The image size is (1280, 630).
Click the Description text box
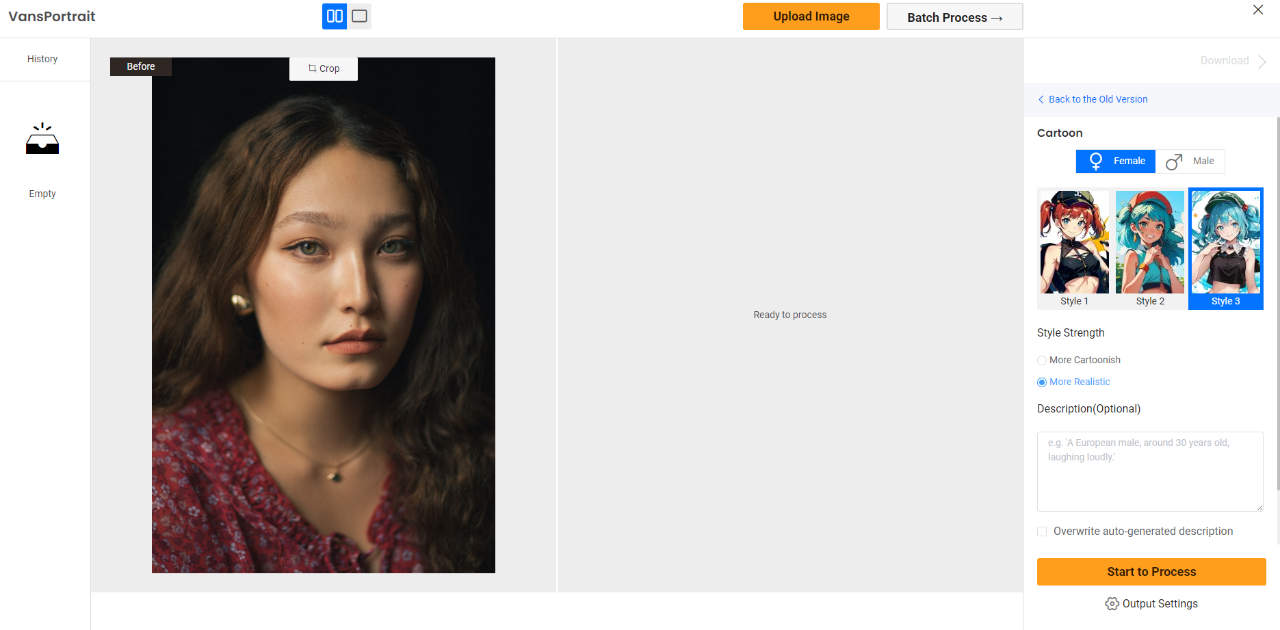[1150, 472]
